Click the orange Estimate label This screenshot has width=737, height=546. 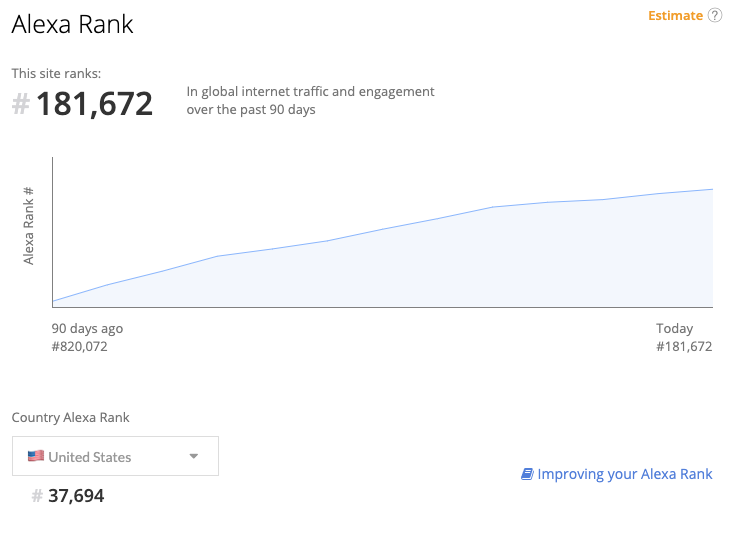(675, 16)
